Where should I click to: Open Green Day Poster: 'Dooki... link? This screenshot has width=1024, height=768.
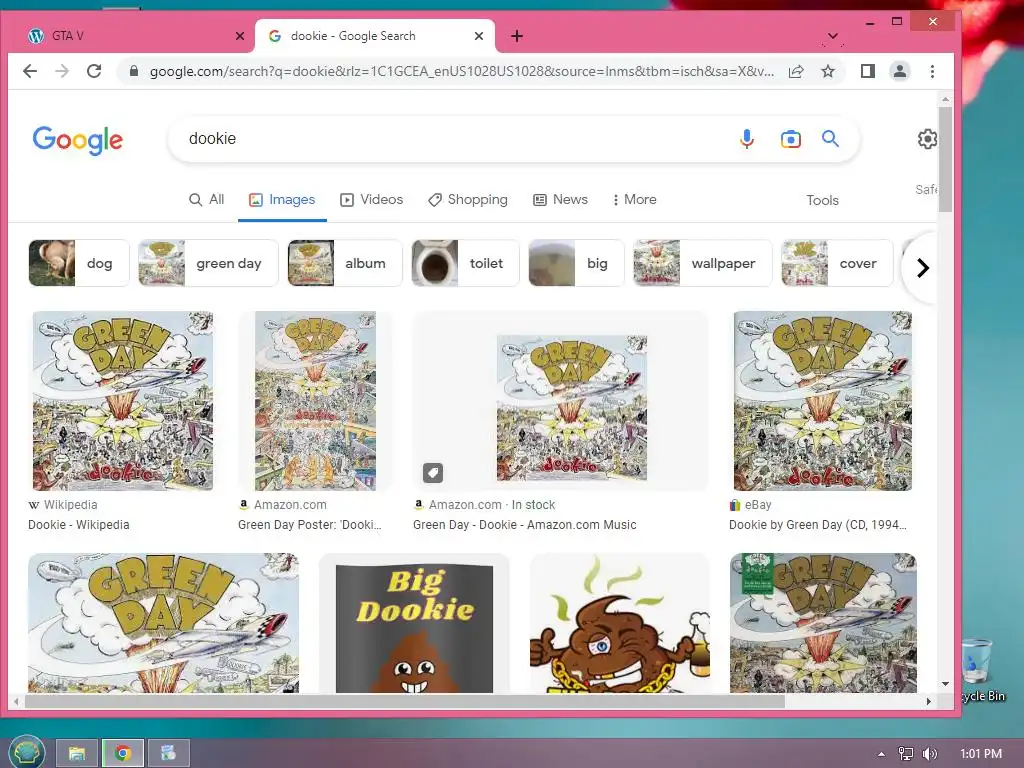(310, 524)
